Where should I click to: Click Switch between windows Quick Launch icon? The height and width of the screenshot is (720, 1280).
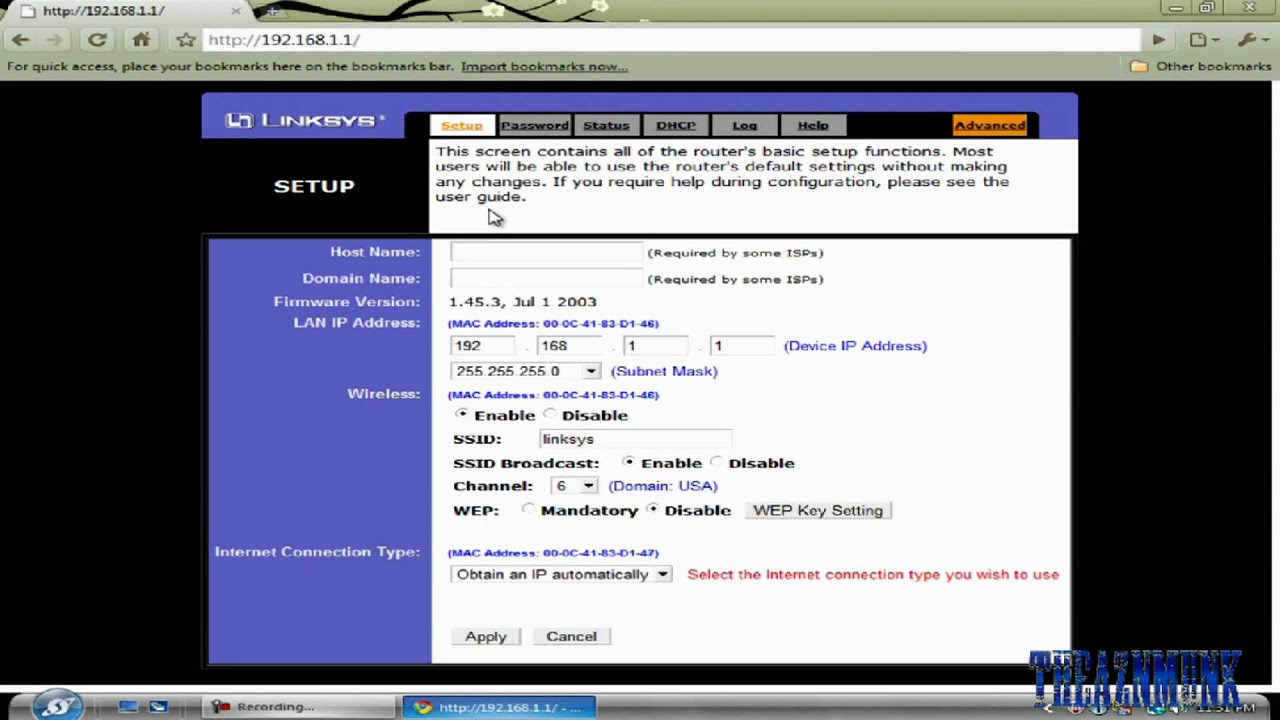click(x=158, y=707)
